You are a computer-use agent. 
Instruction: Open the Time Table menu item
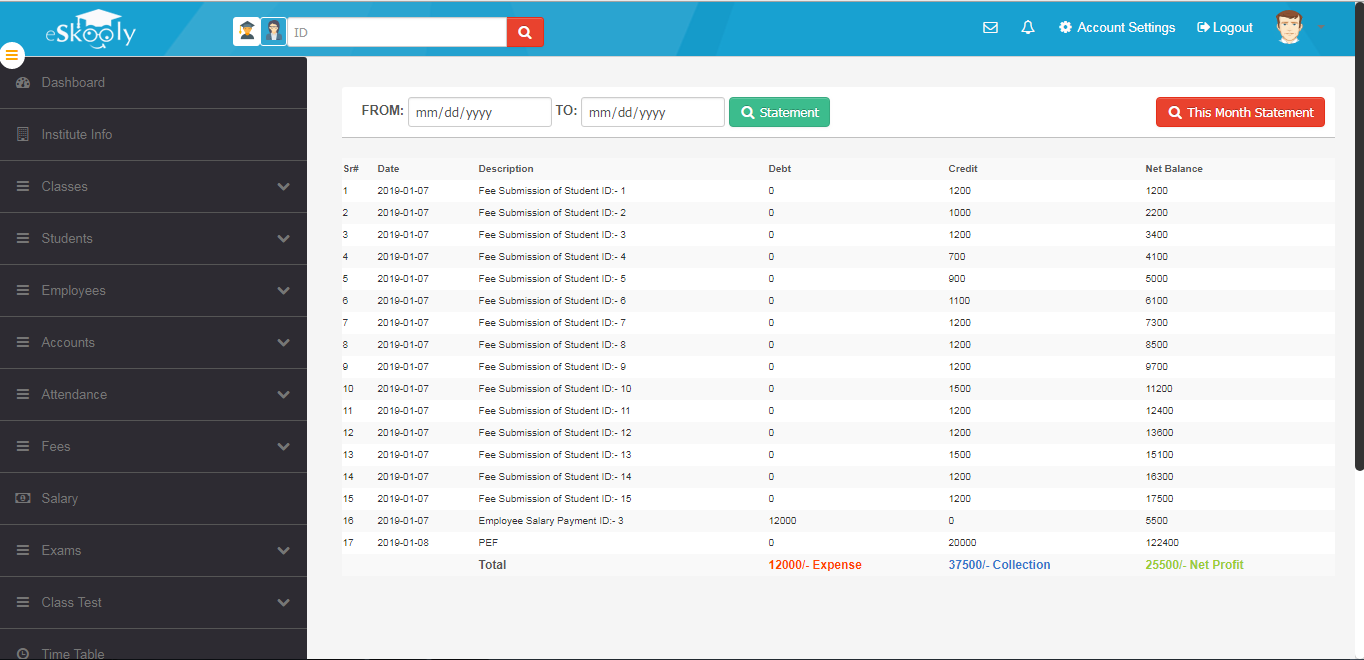(x=153, y=645)
